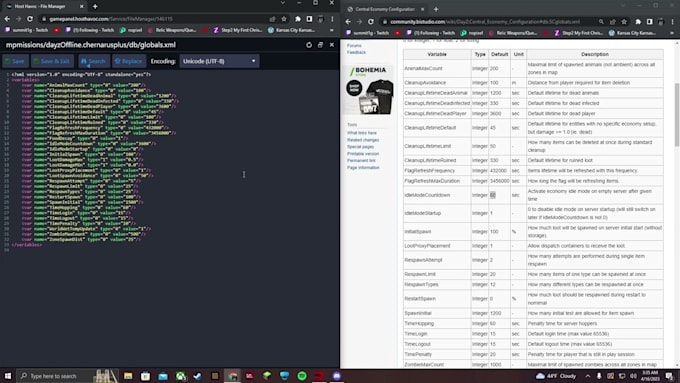Expand bookmarks overflow in left browser

click(x=332, y=30)
